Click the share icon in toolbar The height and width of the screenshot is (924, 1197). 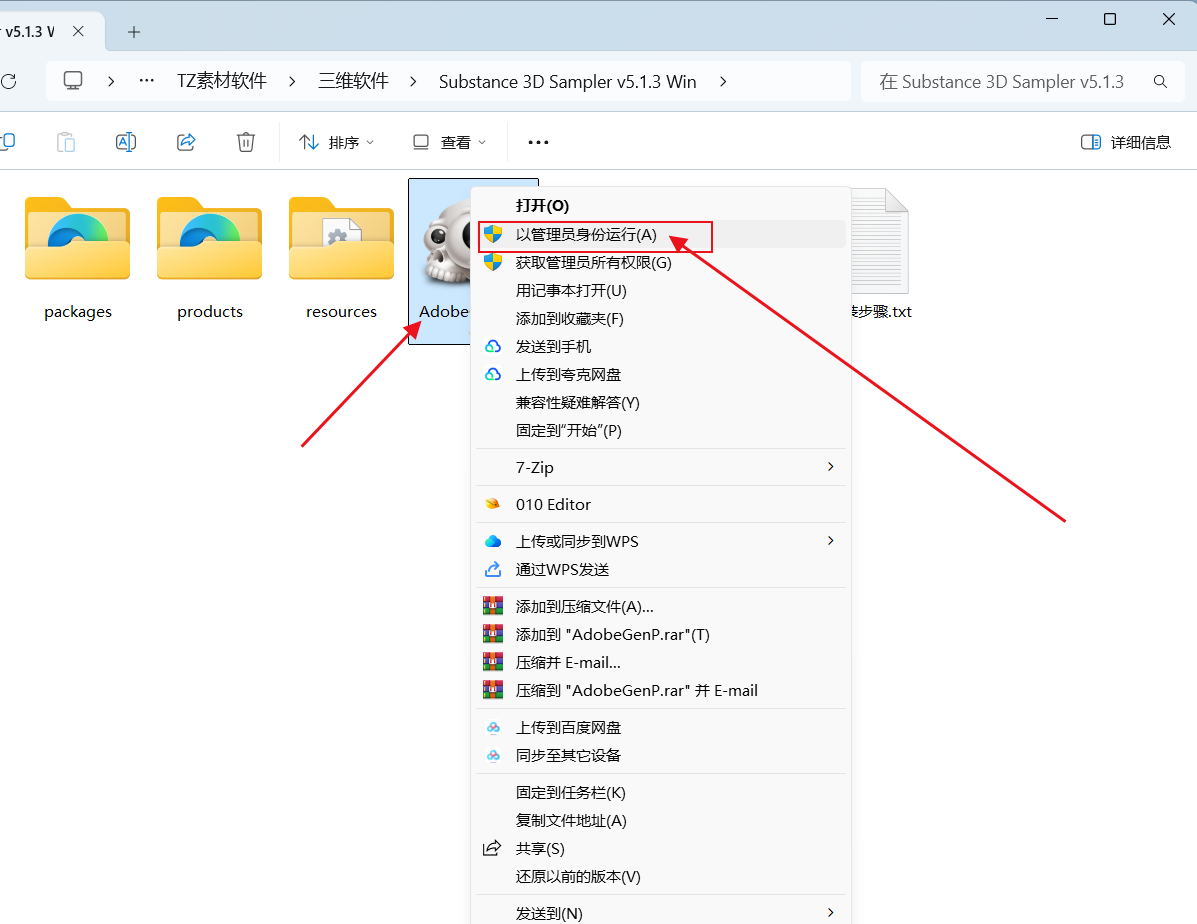pos(186,142)
